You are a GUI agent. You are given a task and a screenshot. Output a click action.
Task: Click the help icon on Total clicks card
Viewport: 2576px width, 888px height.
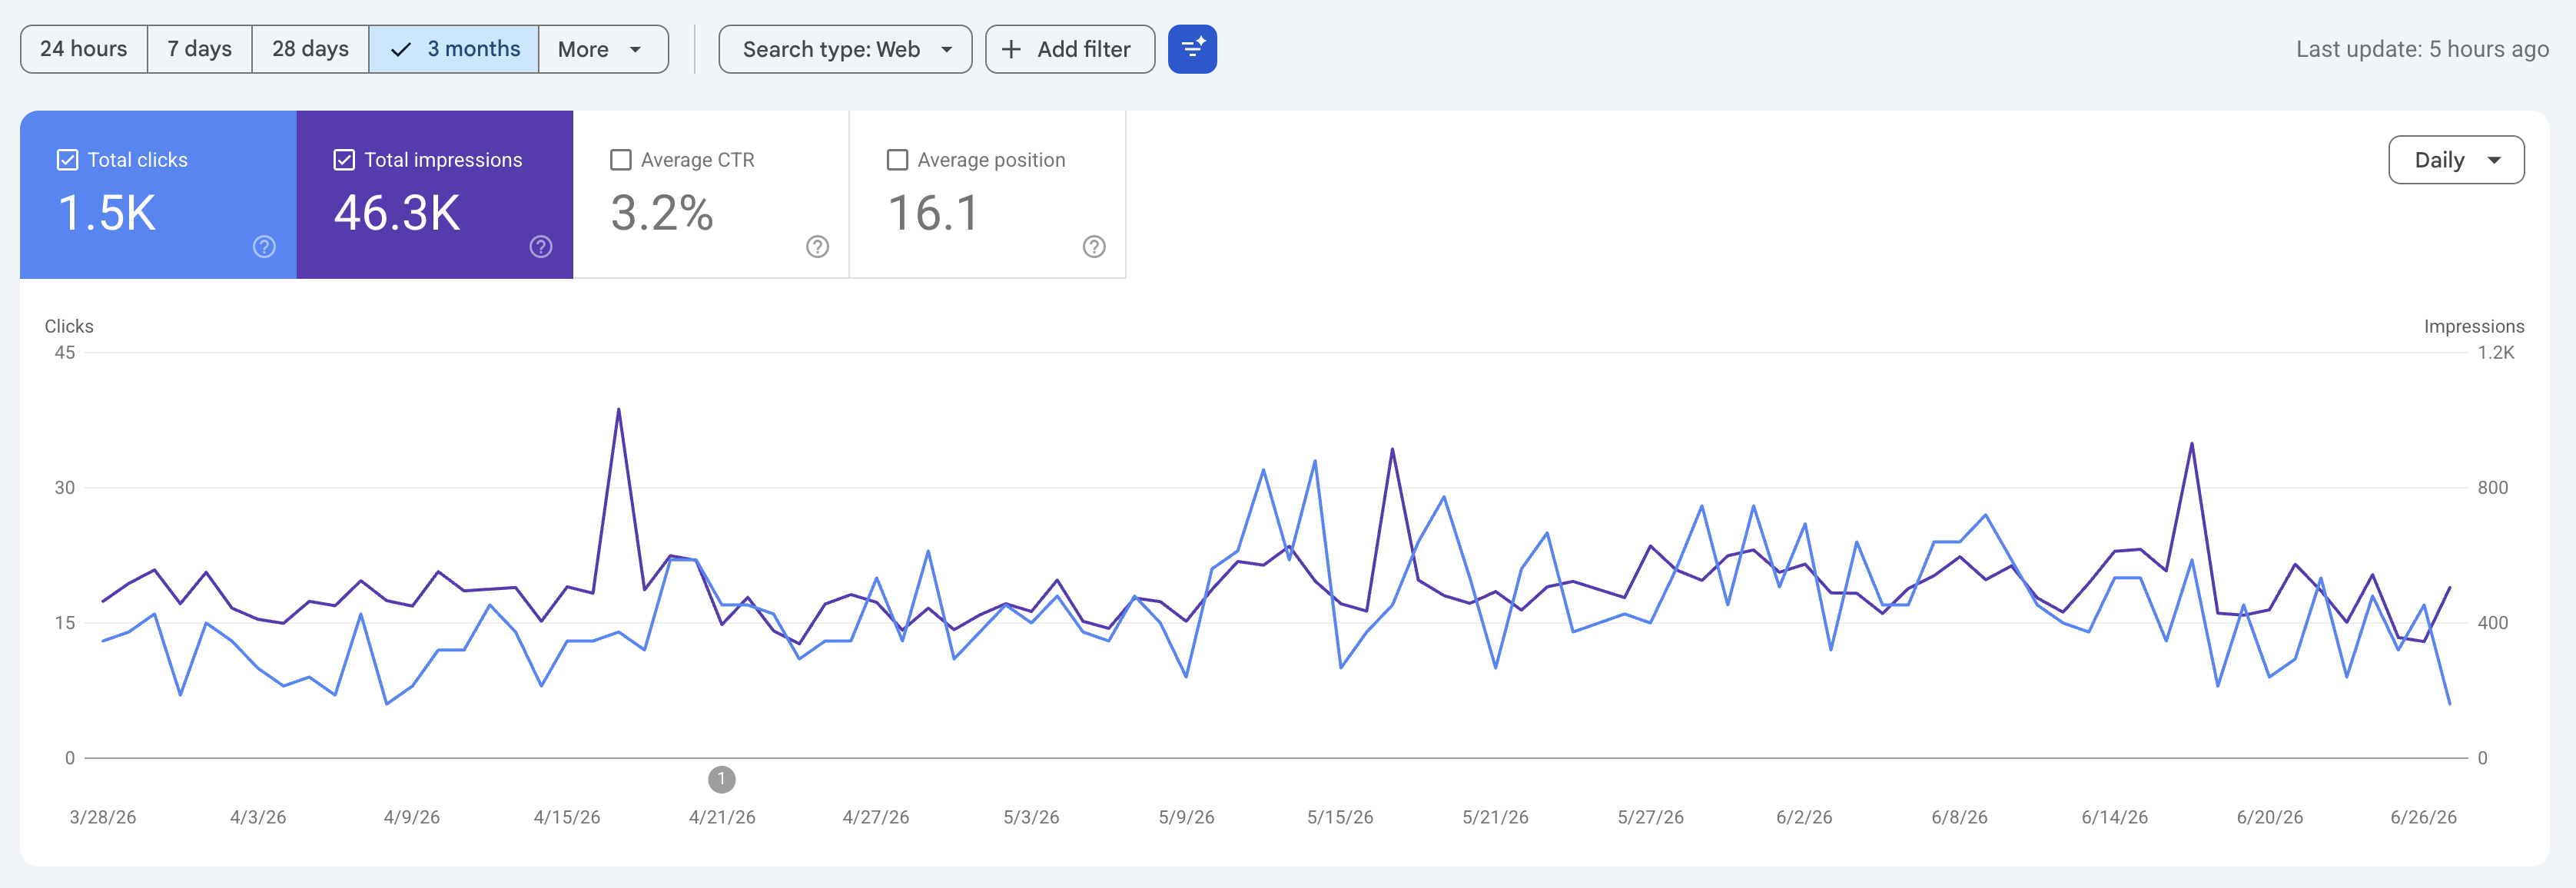tap(264, 247)
